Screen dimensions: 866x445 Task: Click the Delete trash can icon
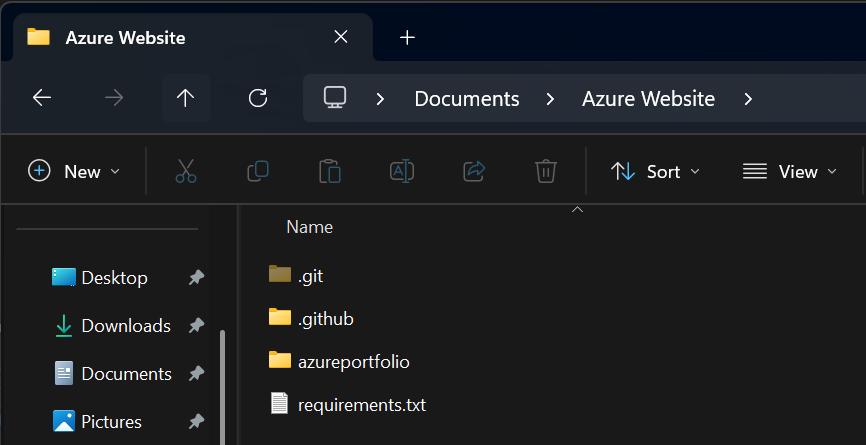point(545,171)
